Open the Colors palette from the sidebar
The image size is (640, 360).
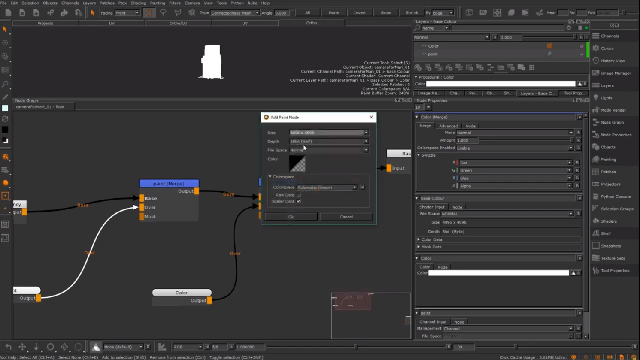tap(607, 49)
